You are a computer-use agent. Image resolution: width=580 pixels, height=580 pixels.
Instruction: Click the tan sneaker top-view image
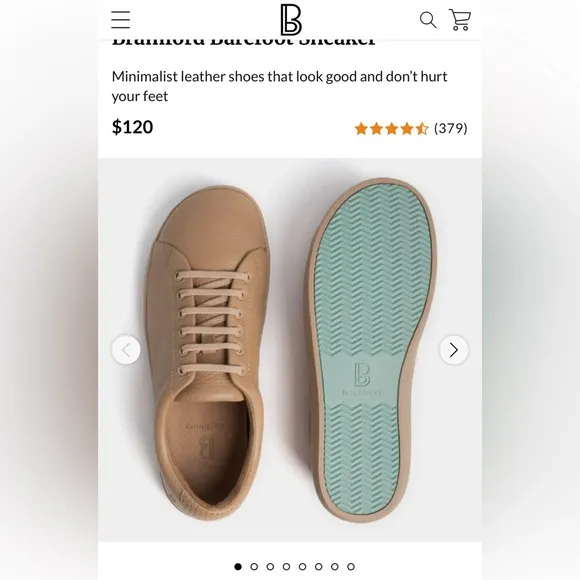(208, 352)
